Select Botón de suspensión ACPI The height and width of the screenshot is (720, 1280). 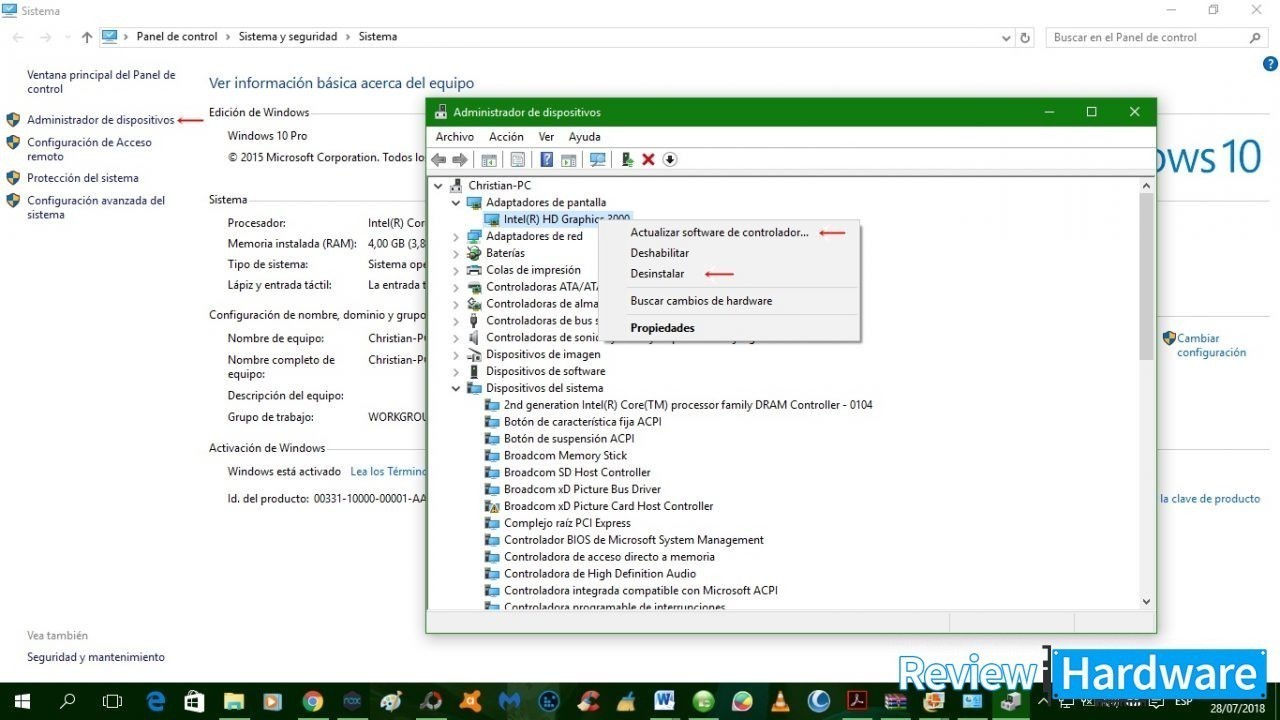(569, 438)
